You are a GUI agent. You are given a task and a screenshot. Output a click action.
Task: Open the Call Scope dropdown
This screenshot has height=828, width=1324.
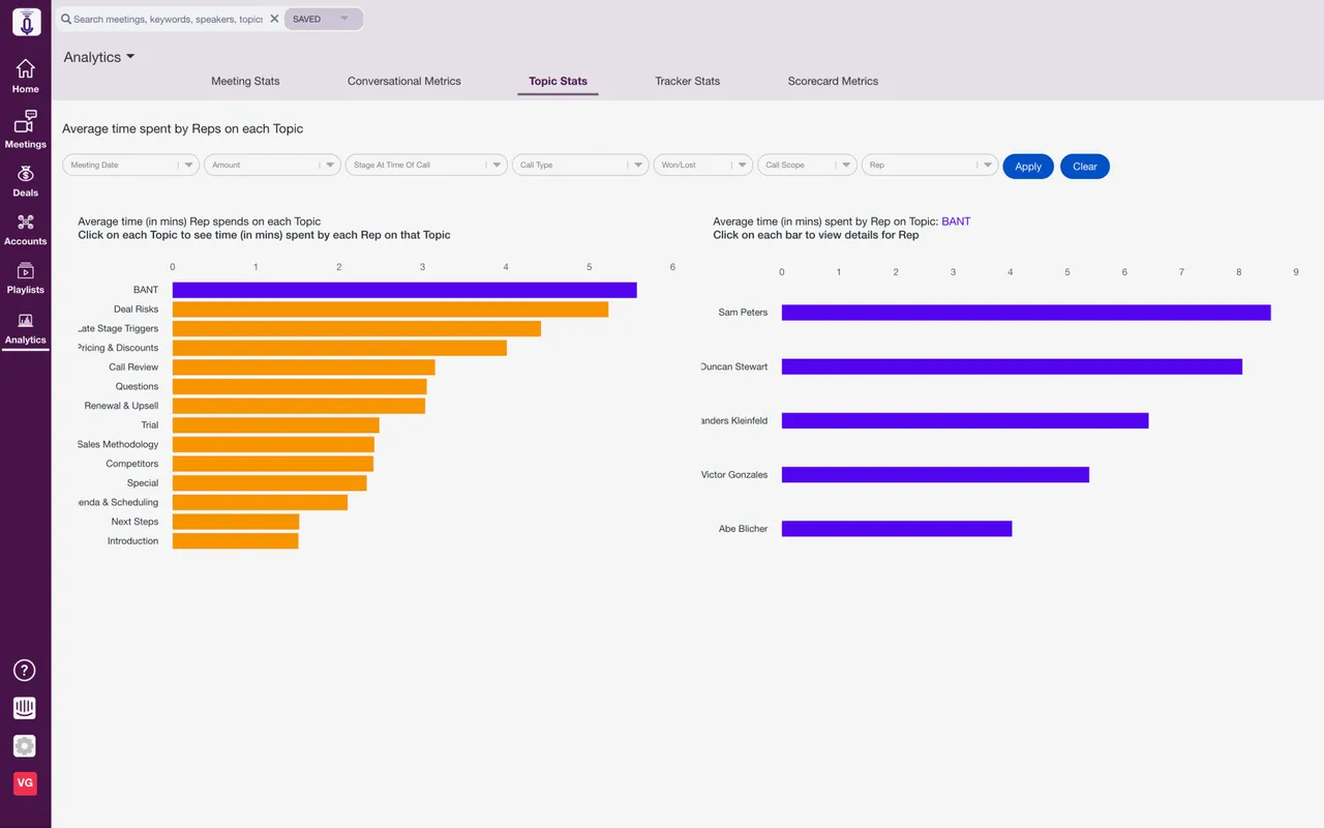tap(807, 165)
